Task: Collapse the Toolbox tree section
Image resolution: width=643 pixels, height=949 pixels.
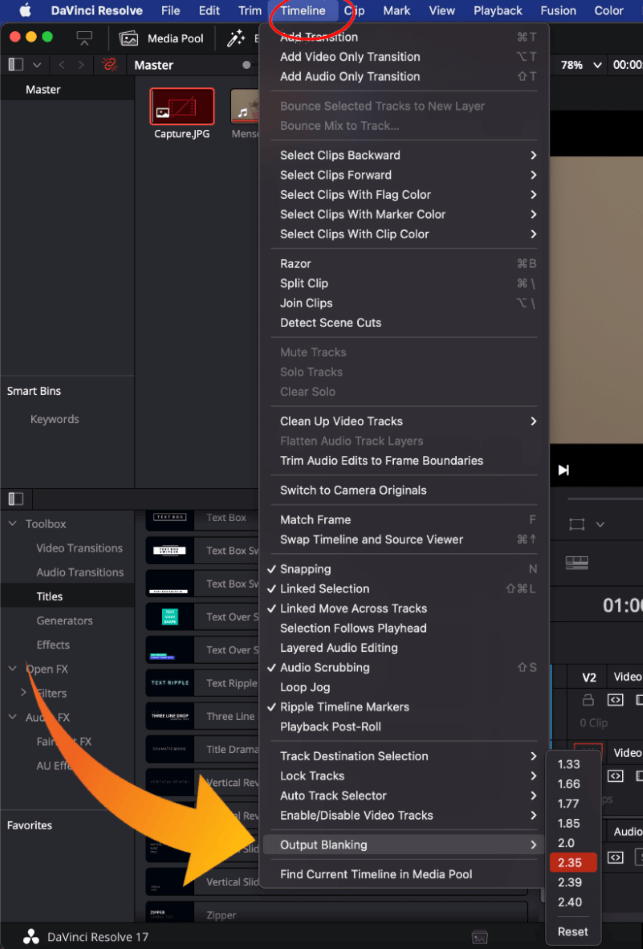Action: 13,524
